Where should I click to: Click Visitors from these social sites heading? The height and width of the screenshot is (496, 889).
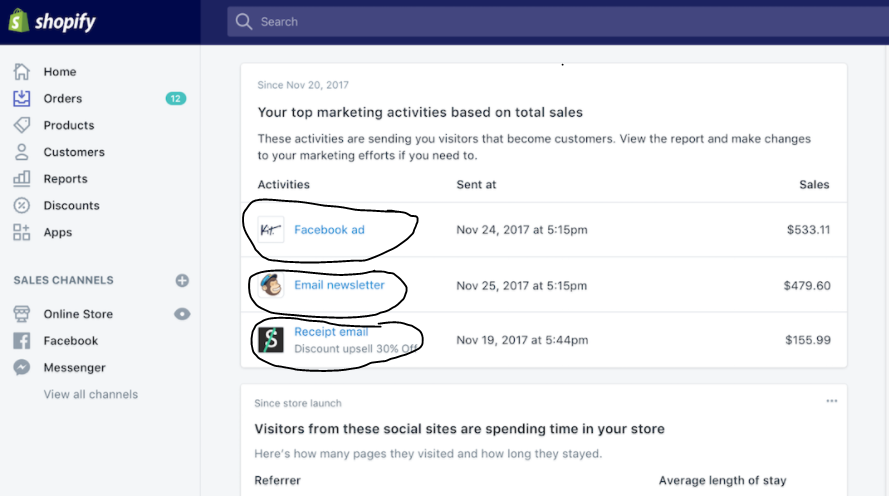tap(459, 429)
